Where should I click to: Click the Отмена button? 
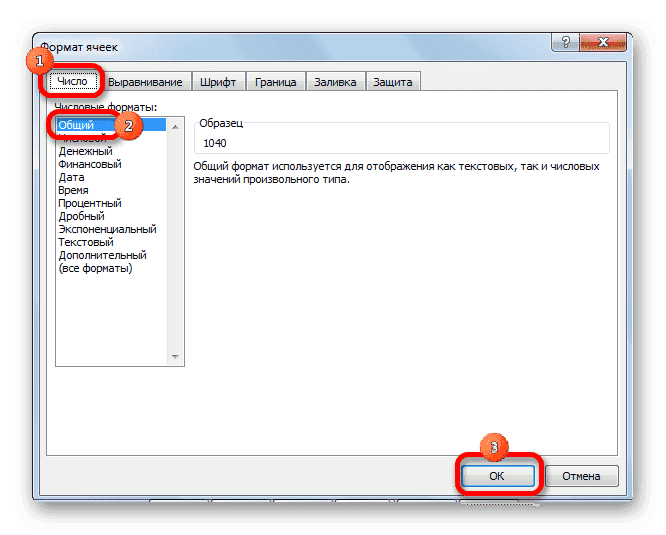pyautogui.click(x=581, y=476)
